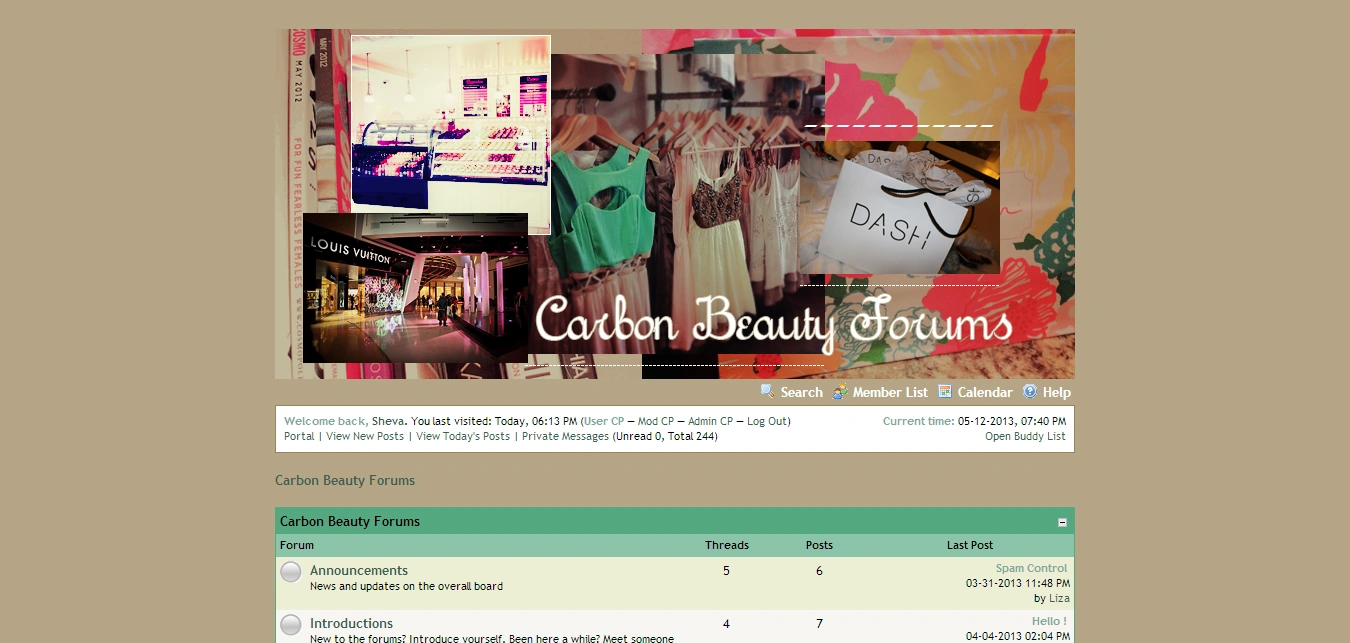Screen dimensions: 1350x643
Task: Click the Posts column header
Action: (819, 545)
